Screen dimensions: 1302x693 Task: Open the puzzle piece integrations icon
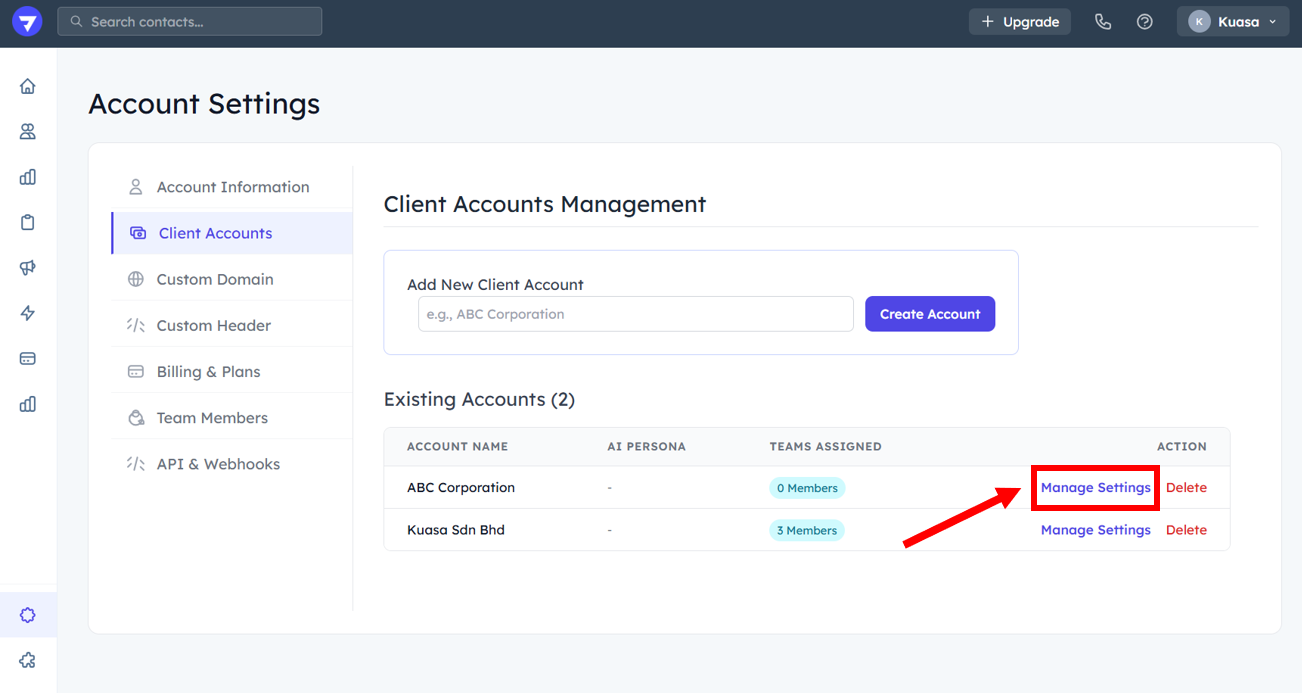[x=28, y=660]
